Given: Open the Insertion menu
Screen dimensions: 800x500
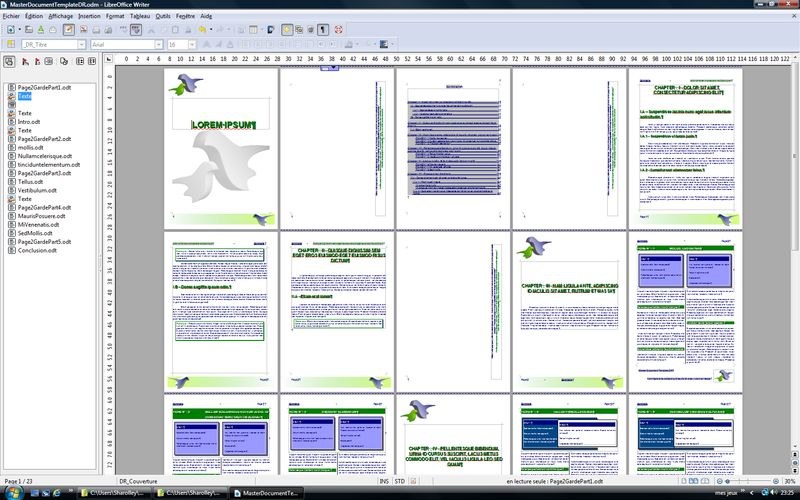Looking at the screenshot, I should pos(89,17).
